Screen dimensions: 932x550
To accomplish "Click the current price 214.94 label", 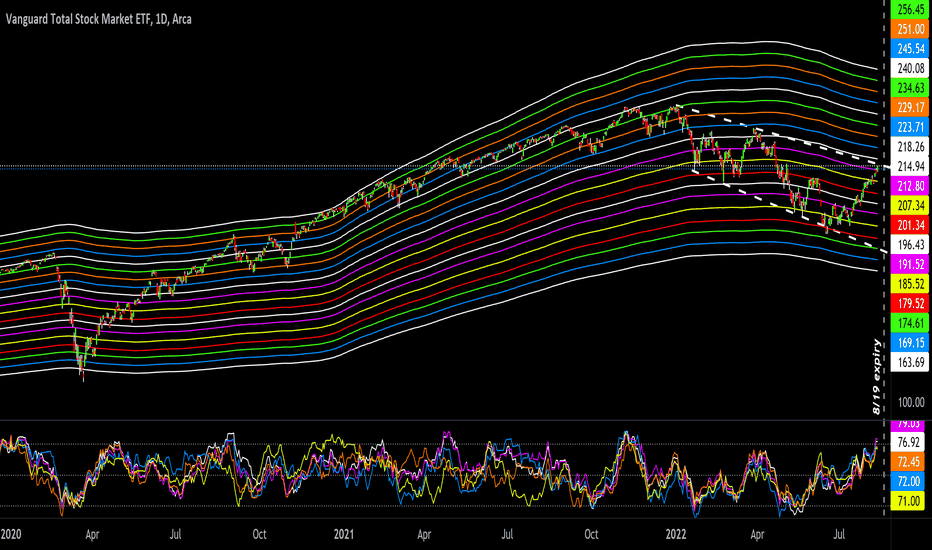I will coord(911,166).
